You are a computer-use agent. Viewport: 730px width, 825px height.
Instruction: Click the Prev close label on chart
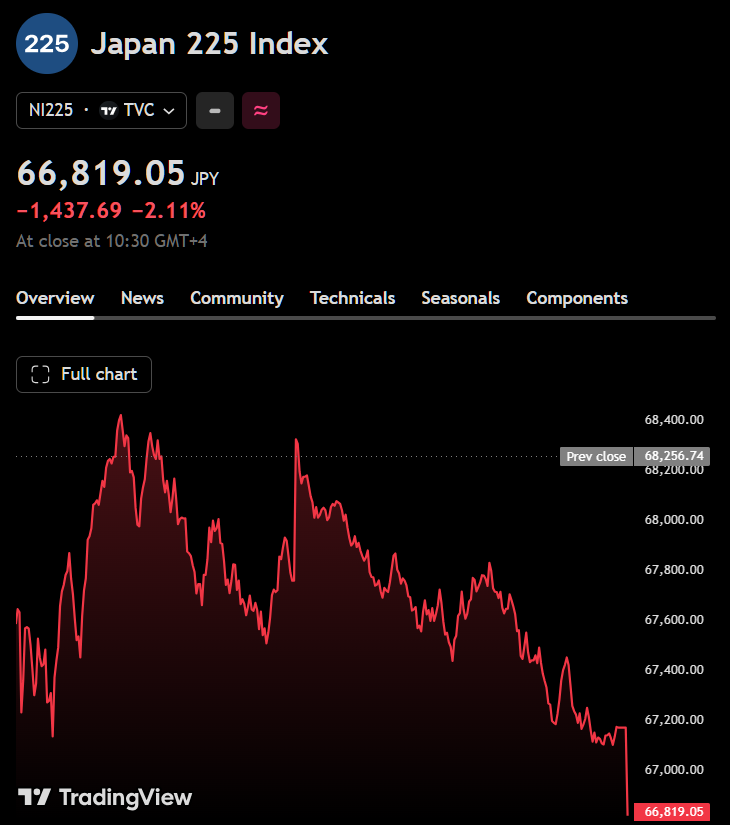[x=596, y=457]
